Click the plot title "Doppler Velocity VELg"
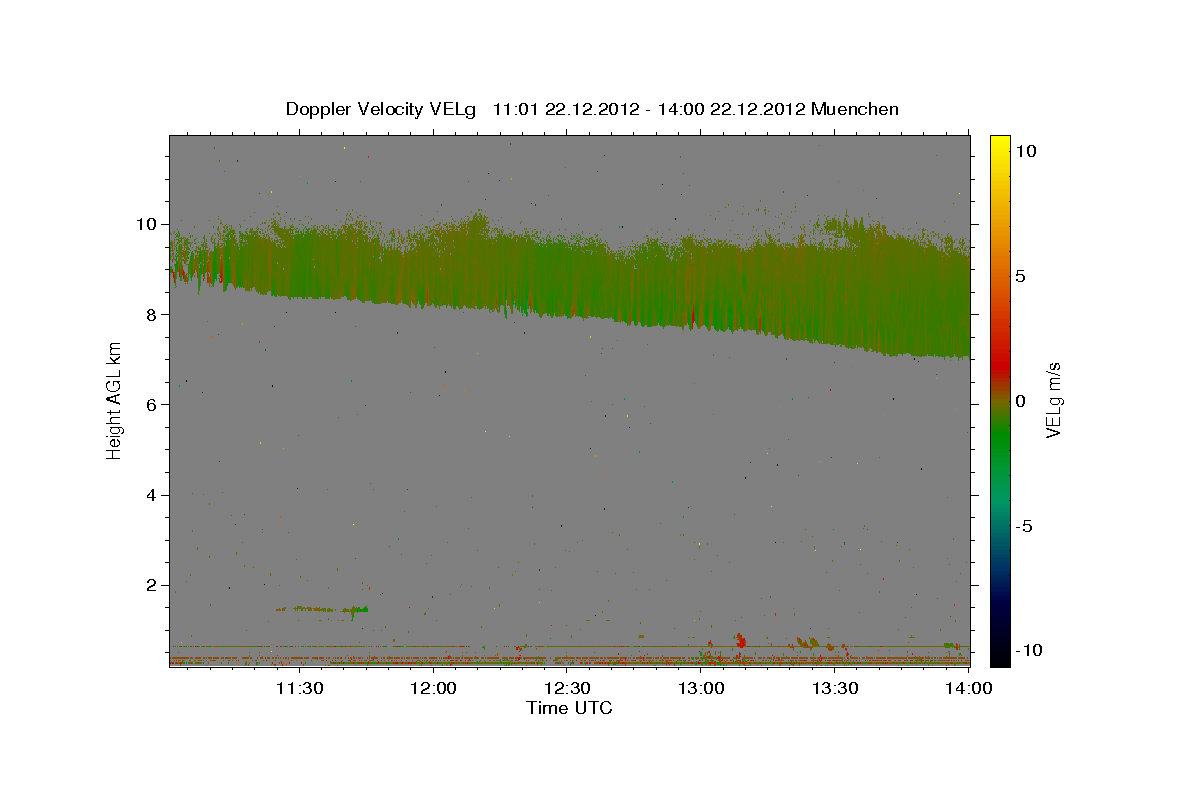 [x=382, y=109]
